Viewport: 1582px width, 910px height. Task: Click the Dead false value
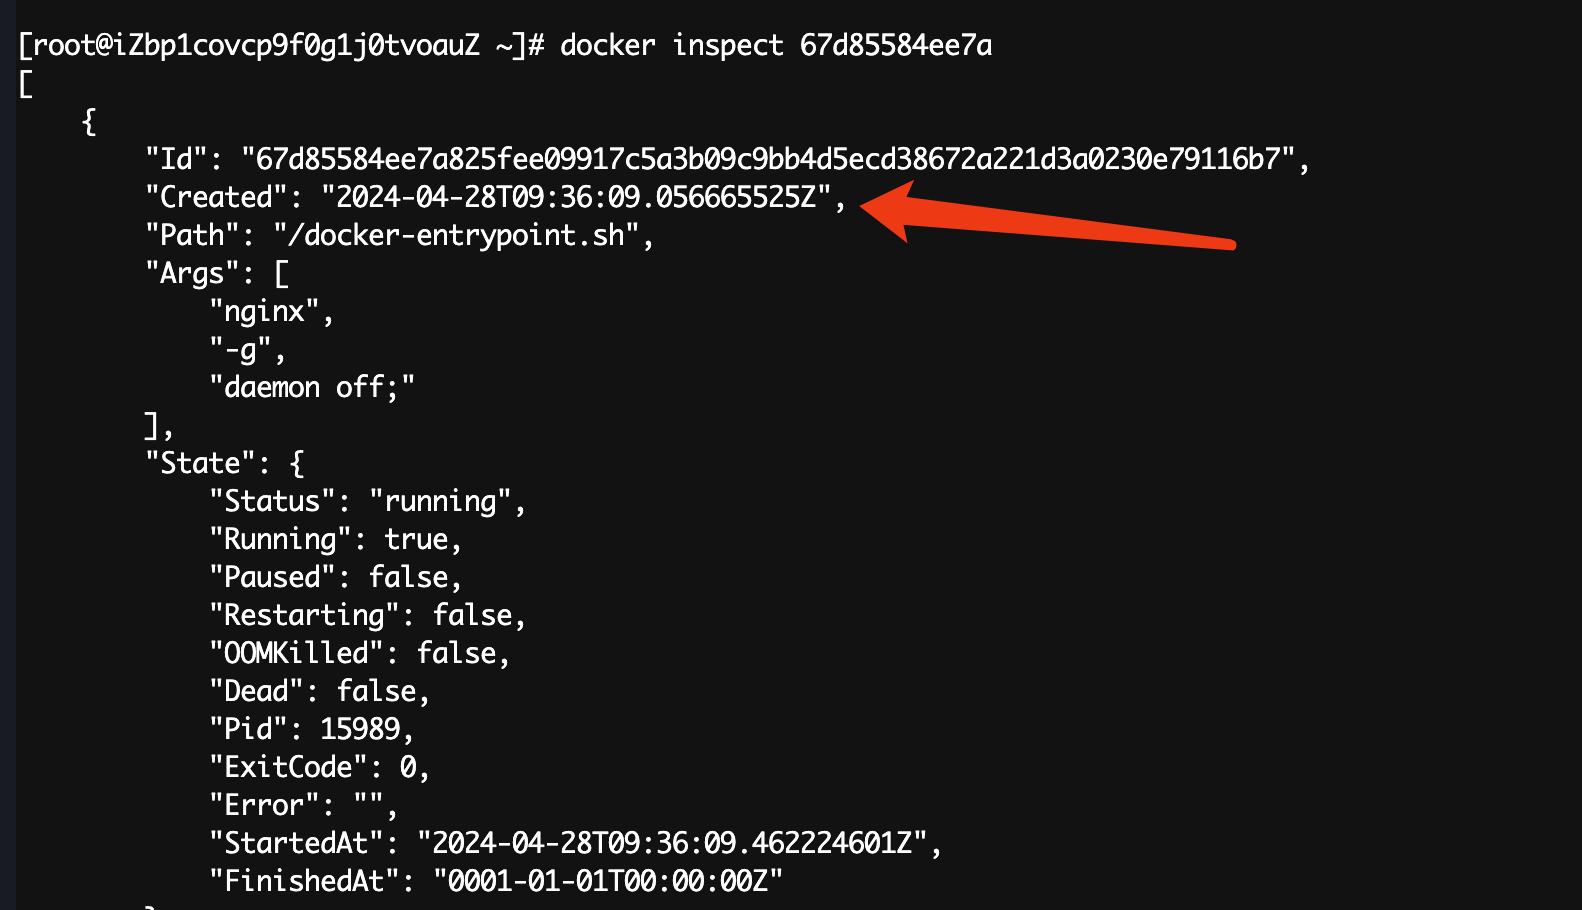[x=376, y=691]
